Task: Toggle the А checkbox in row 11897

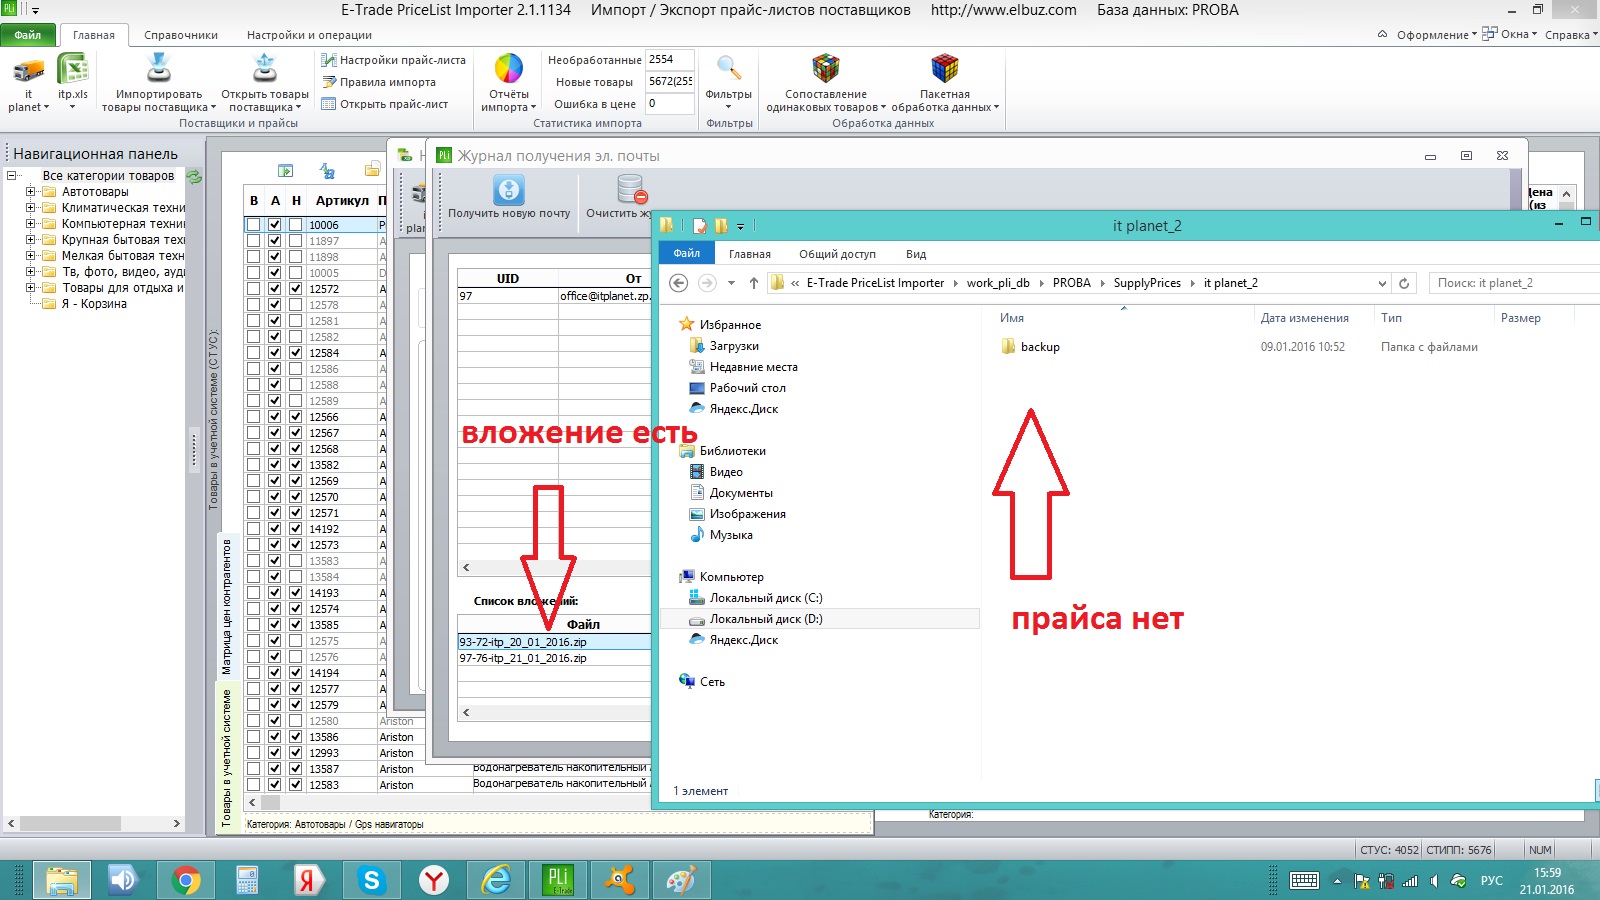Action: point(274,241)
